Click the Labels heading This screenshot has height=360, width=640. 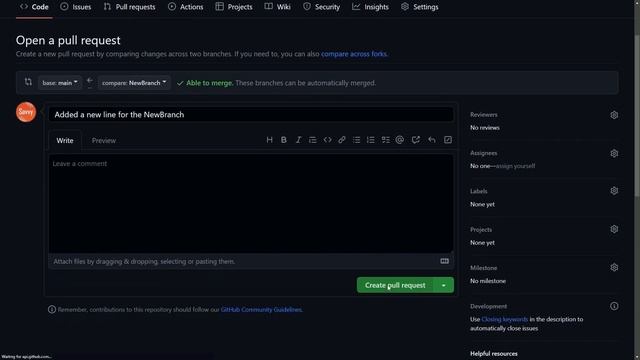478,191
